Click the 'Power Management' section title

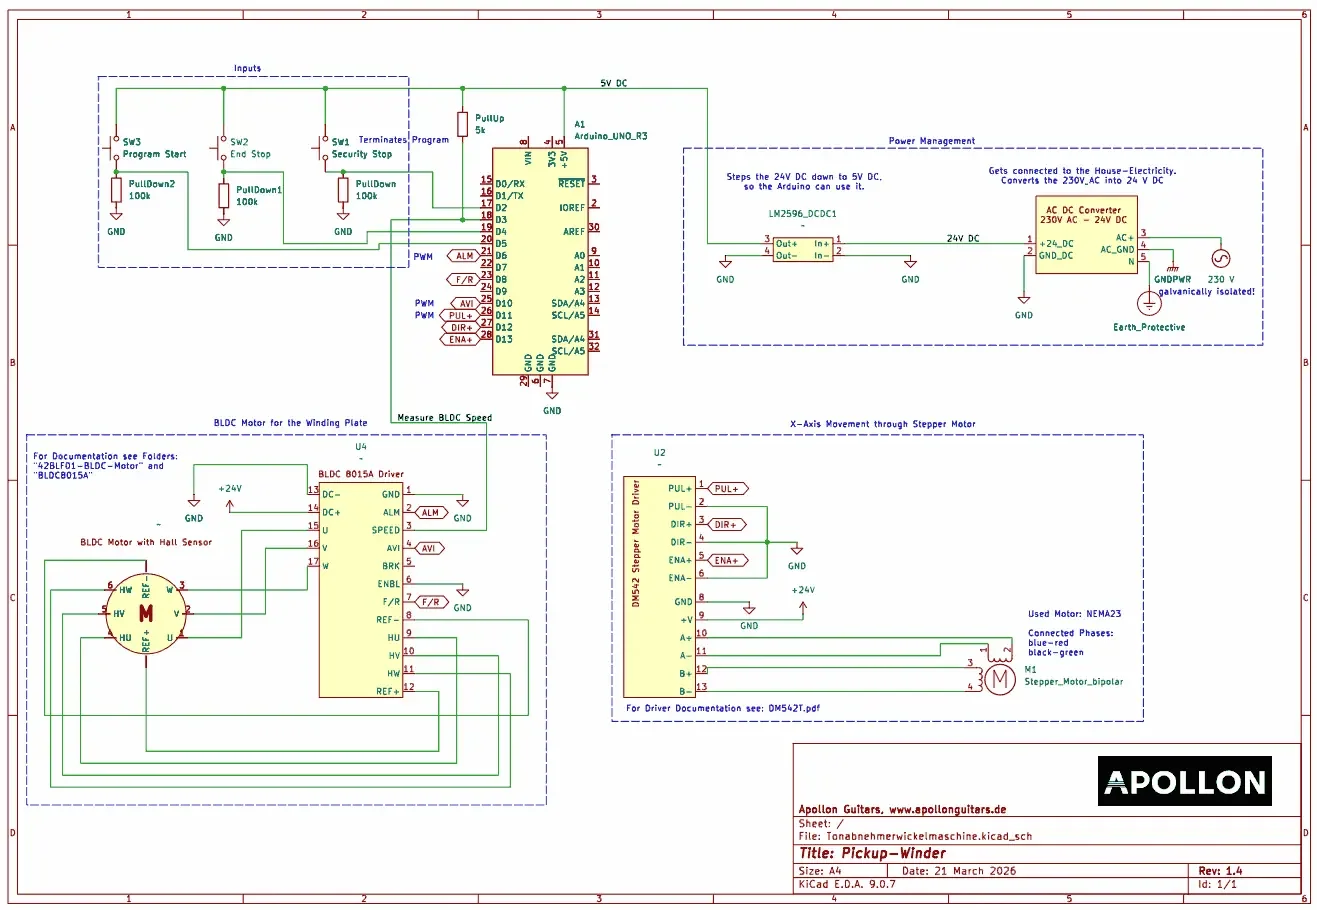(x=931, y=141)
